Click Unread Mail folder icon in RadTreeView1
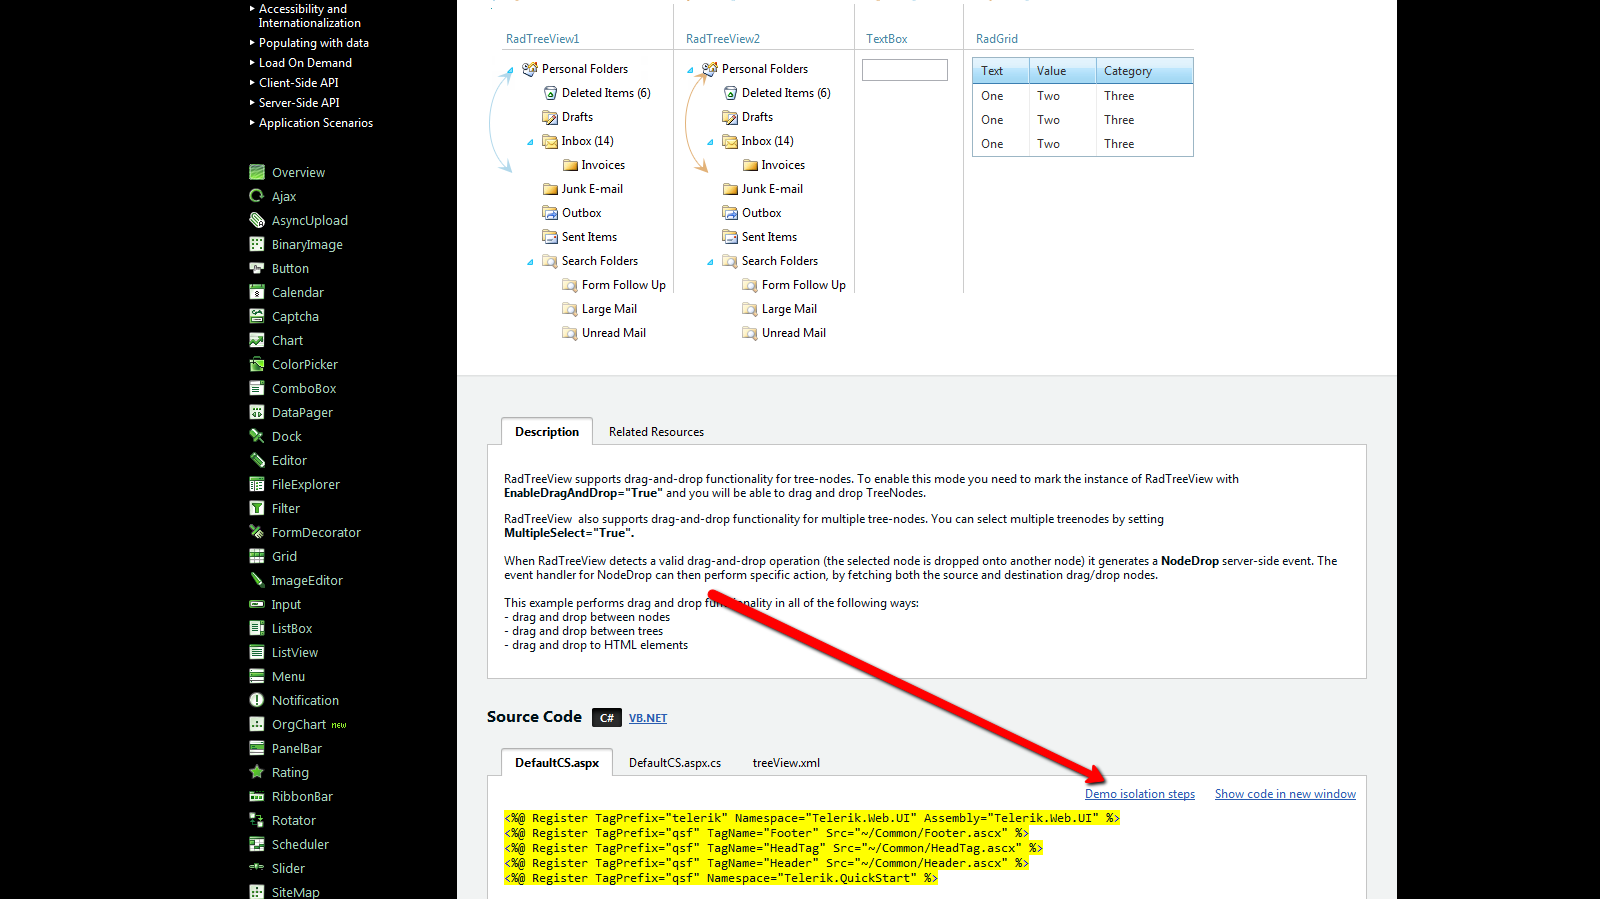This screenshot has width=1600, height=899. tap(570, 333)
